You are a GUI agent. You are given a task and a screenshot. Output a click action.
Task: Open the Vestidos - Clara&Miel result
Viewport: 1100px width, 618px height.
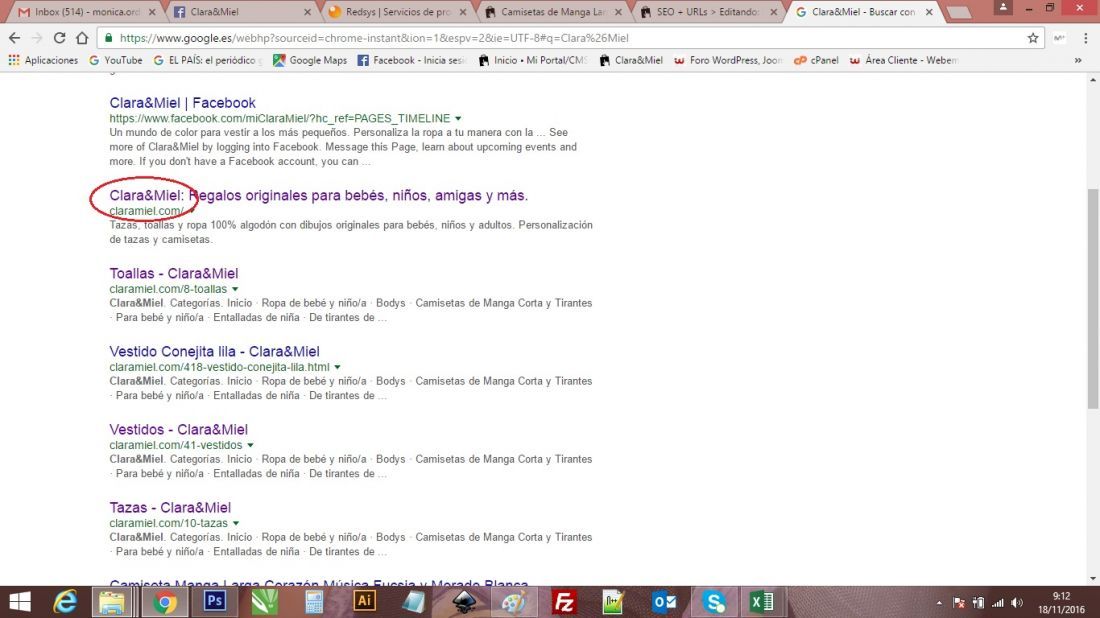[178, 429]
